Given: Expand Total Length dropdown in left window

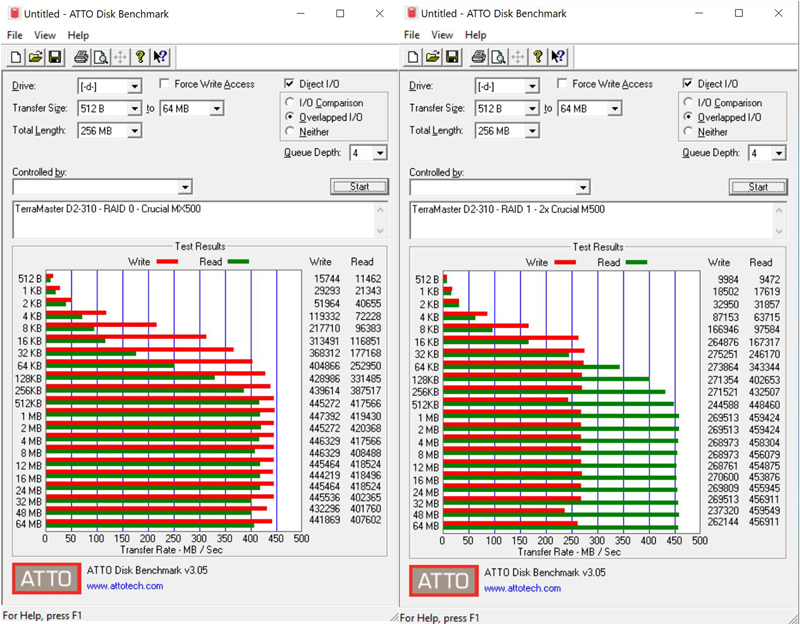Looking at the screenshot, I should pos(134,131).
